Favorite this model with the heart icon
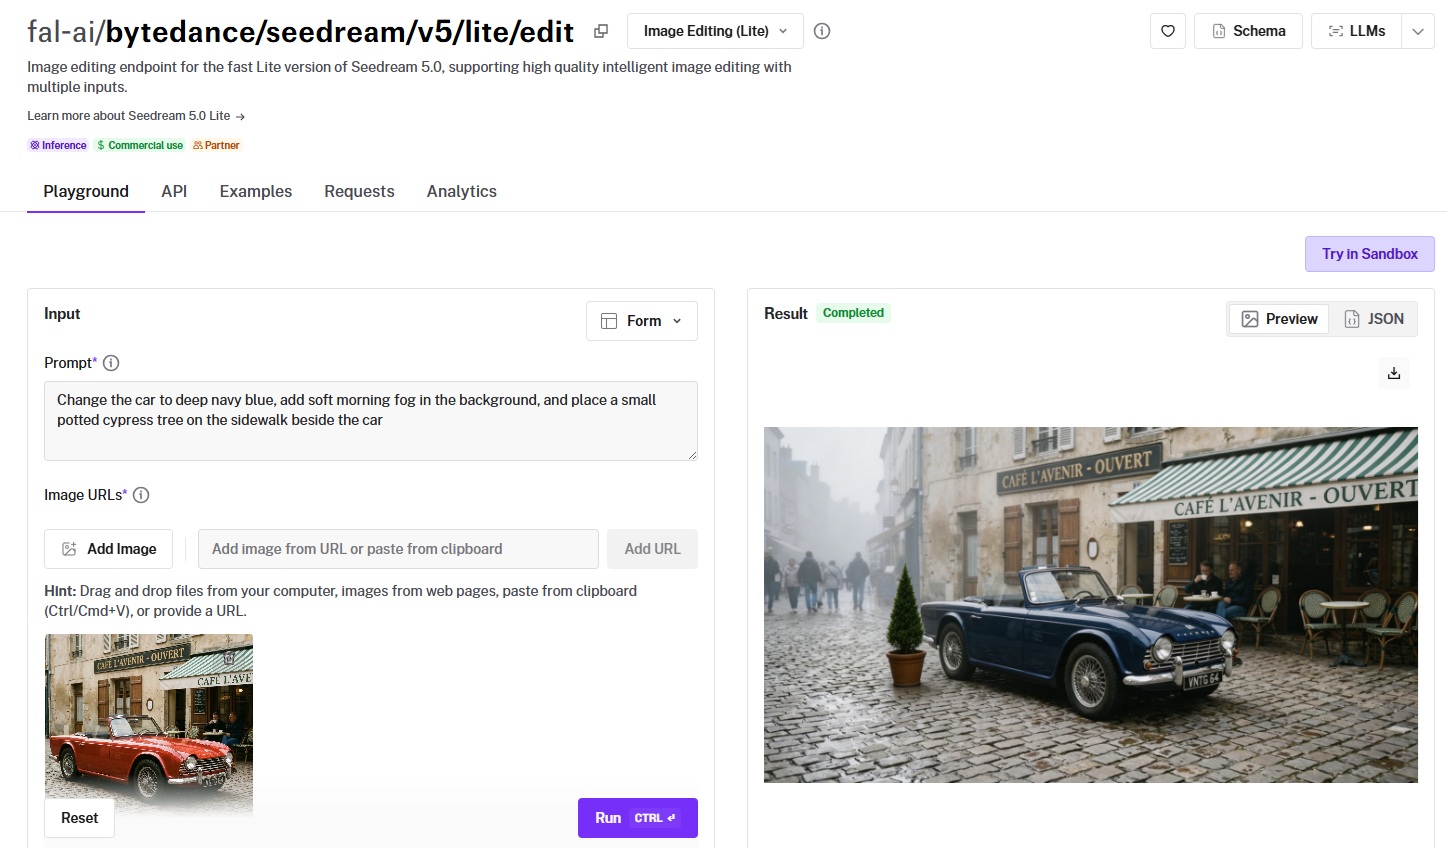 1167,31
